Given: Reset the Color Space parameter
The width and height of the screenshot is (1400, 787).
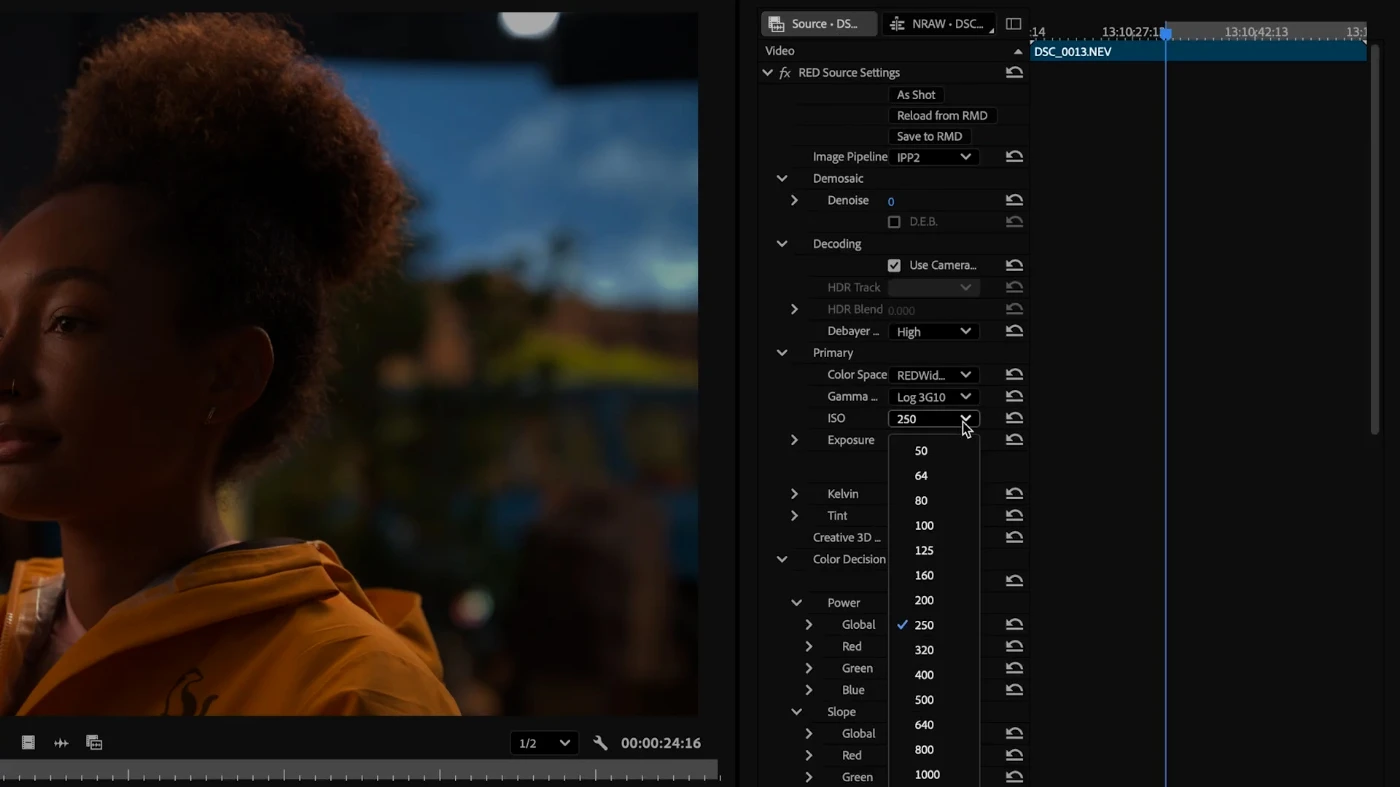Looking at the screenshot, I should click(x=1014, y=375).
